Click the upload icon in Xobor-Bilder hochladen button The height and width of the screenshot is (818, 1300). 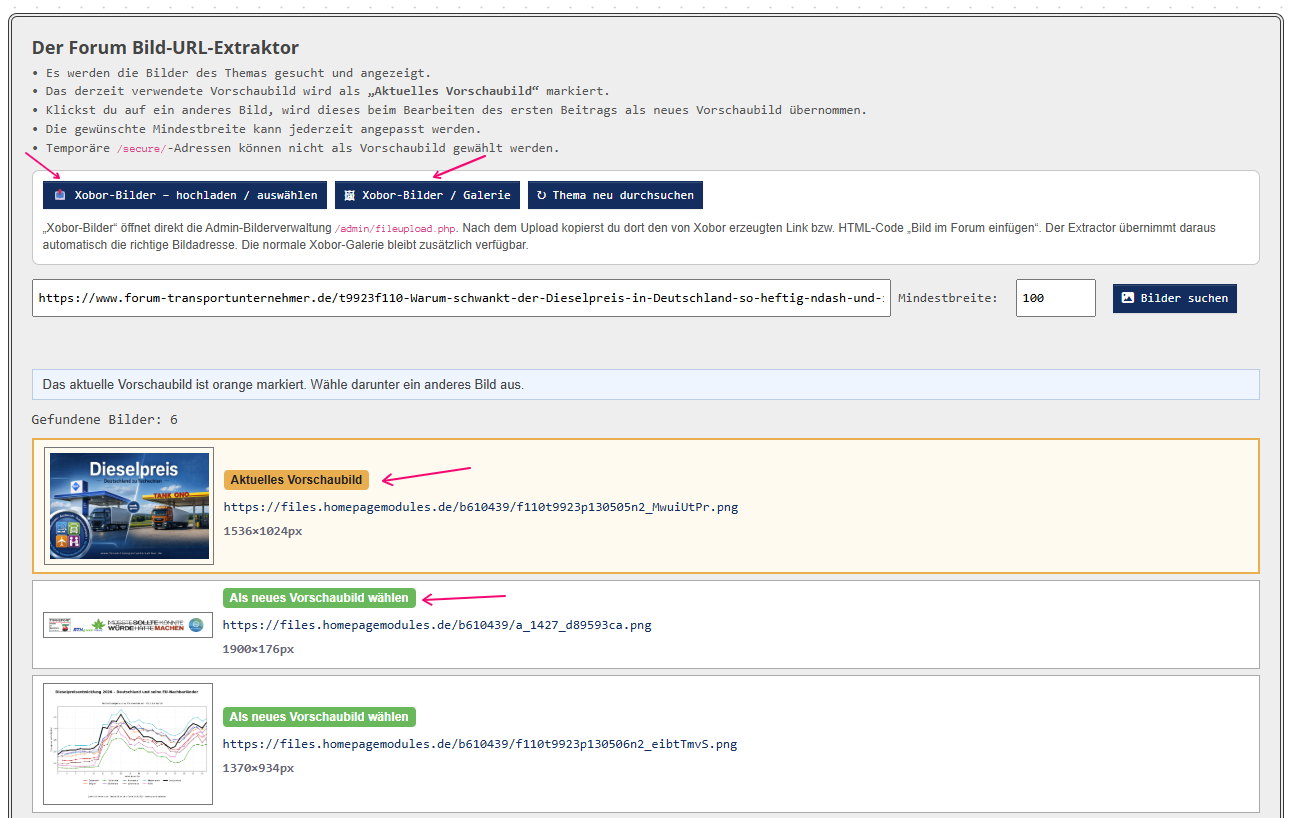(60, 195)
